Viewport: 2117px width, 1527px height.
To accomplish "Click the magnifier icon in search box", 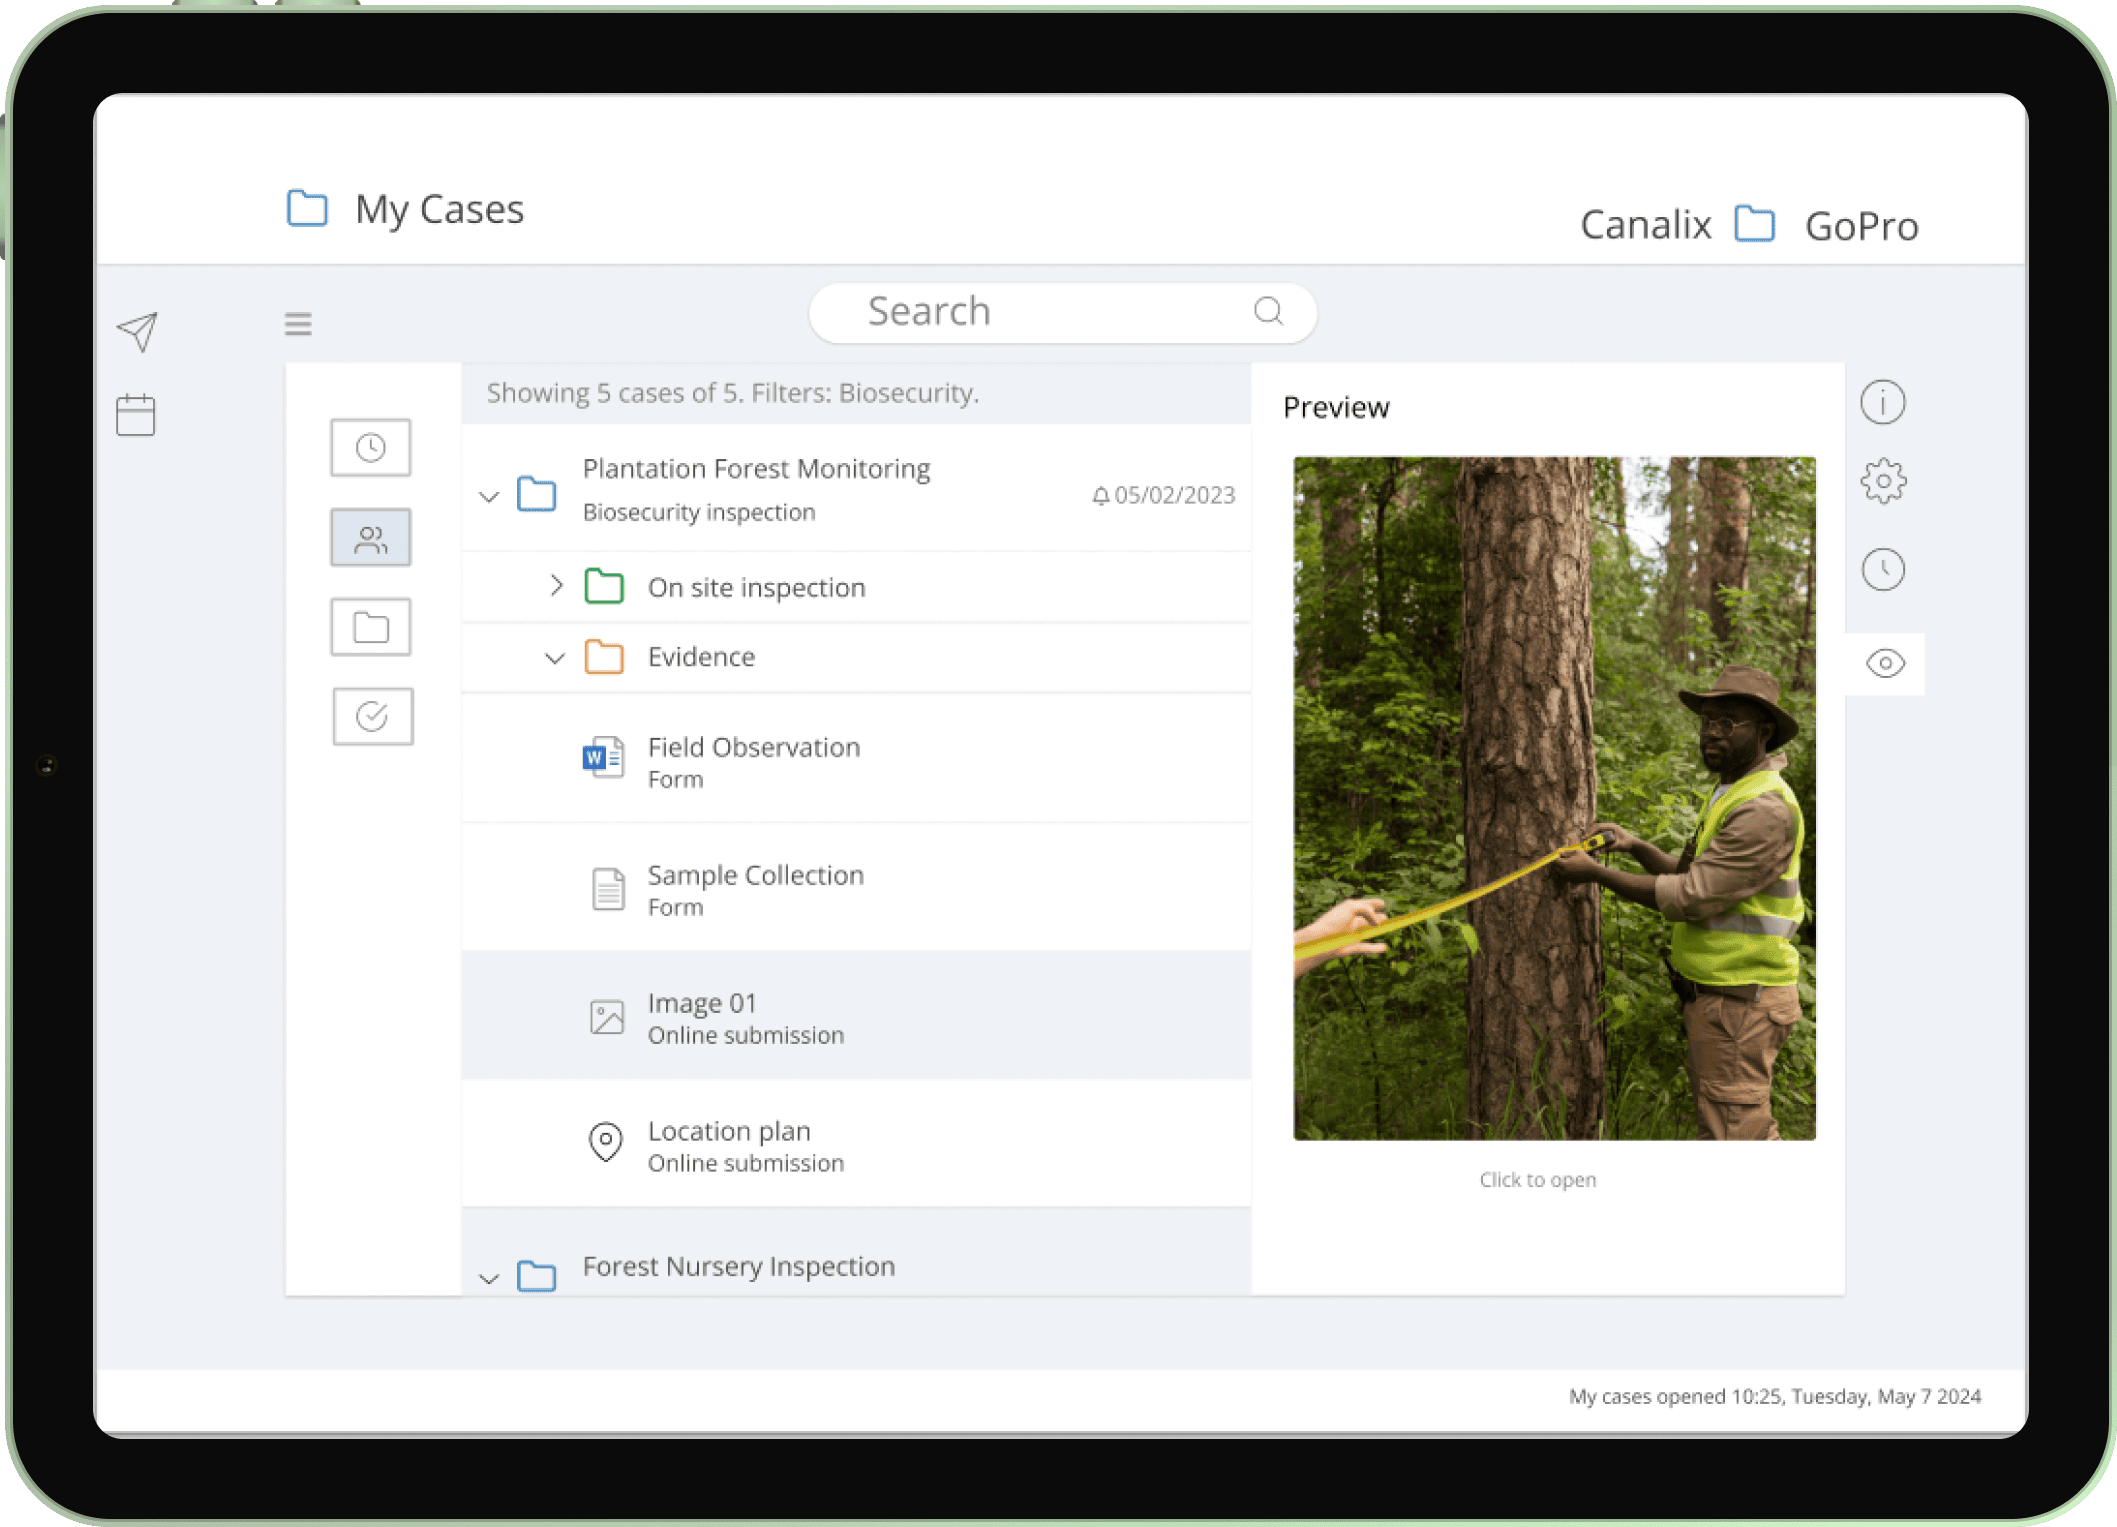I will tap(1268, 311).
